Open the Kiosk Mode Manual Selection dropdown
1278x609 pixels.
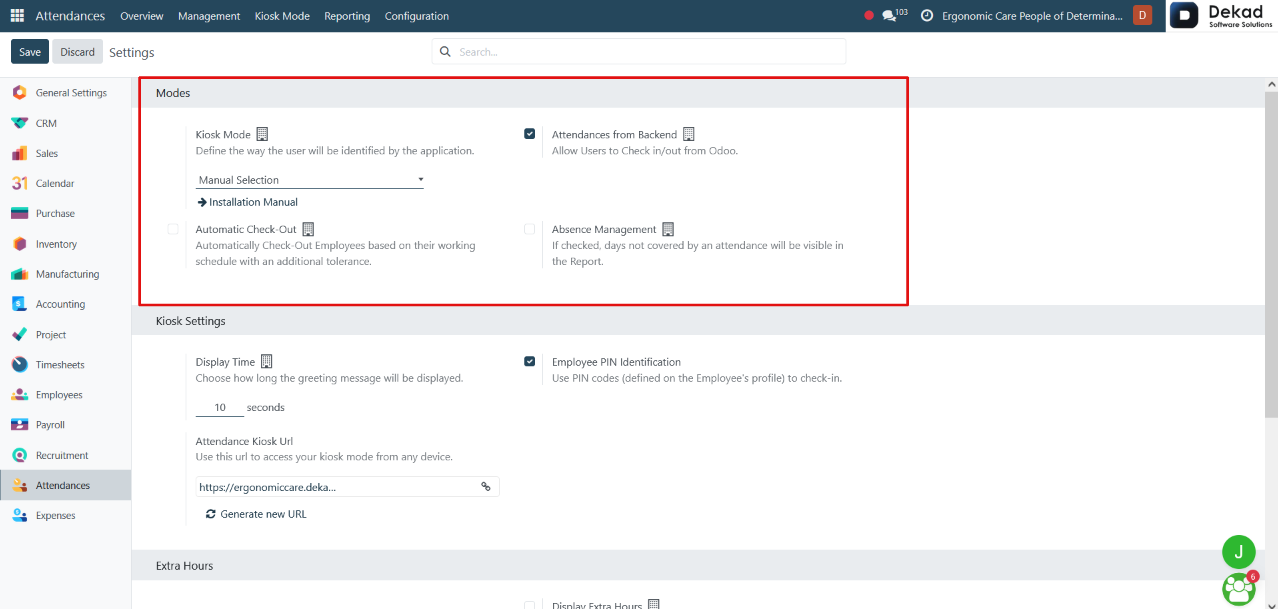pyautogui.click(x=310, y=180)
